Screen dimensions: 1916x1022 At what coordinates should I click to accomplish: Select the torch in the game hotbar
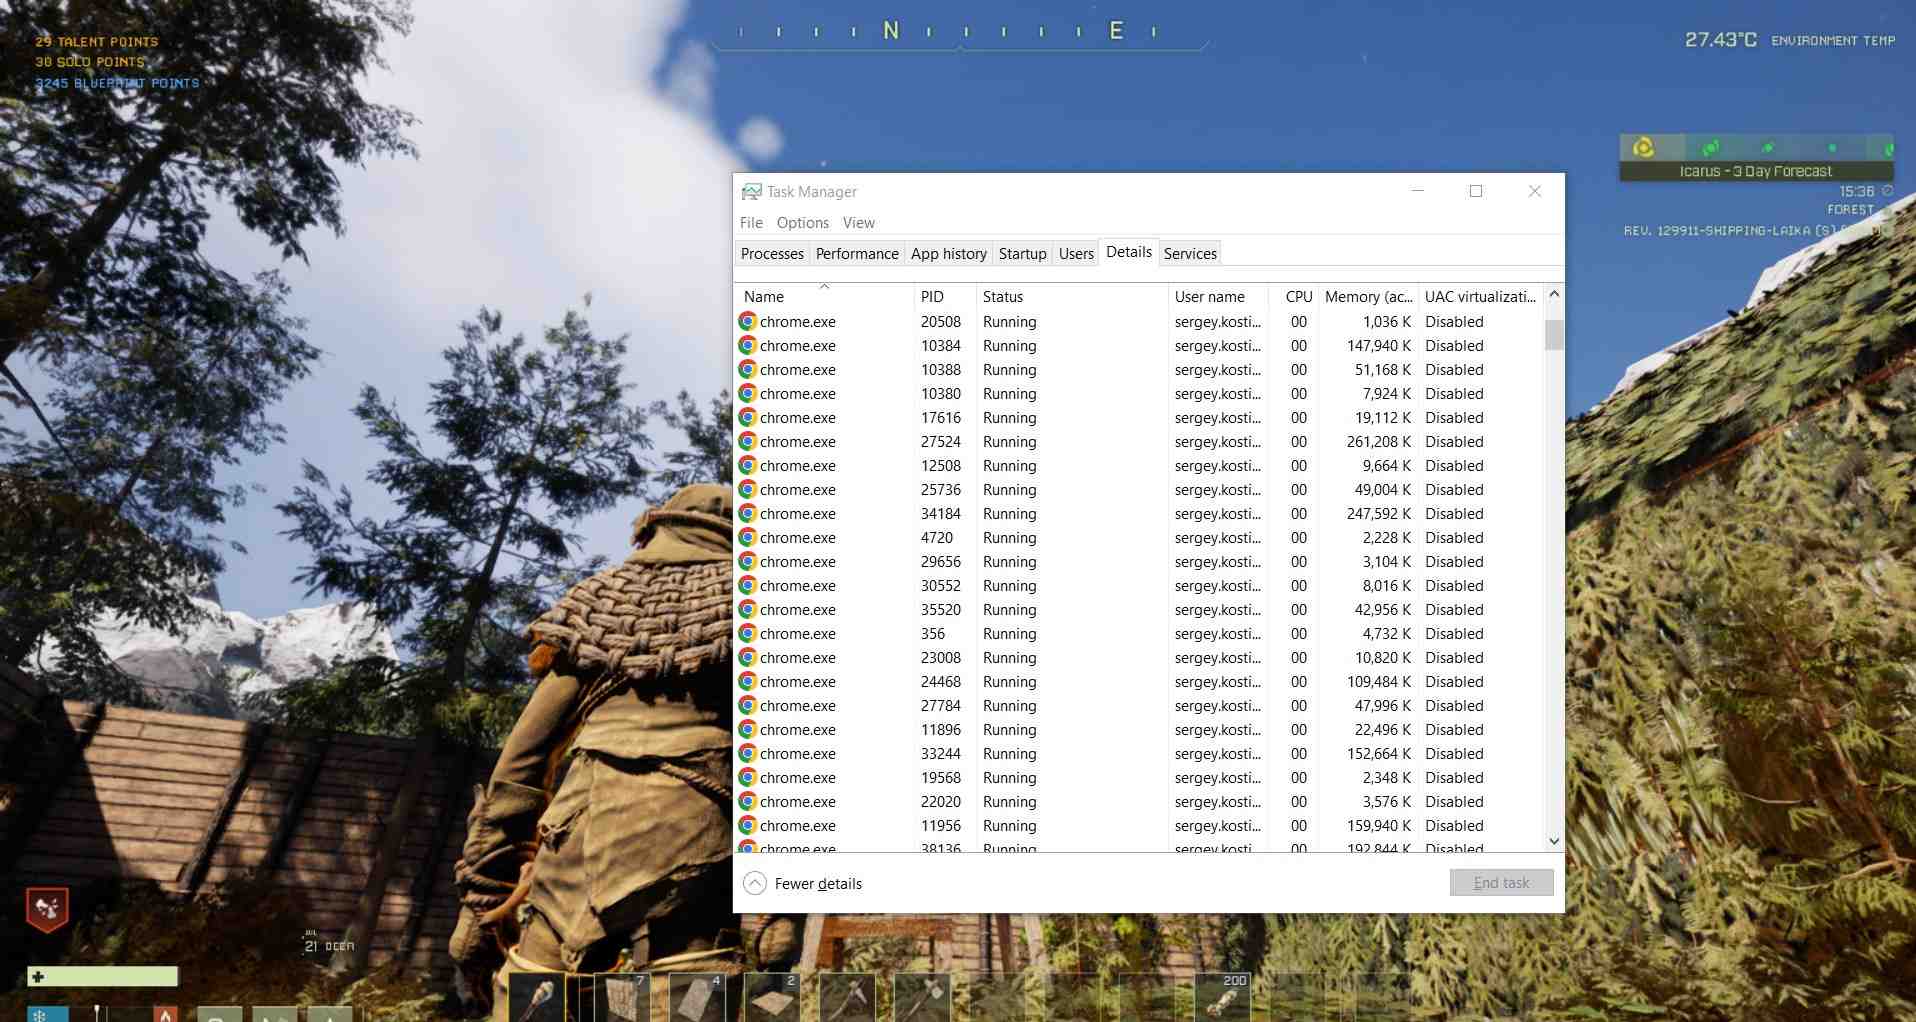pyautogui.click(x=537, y=997)
